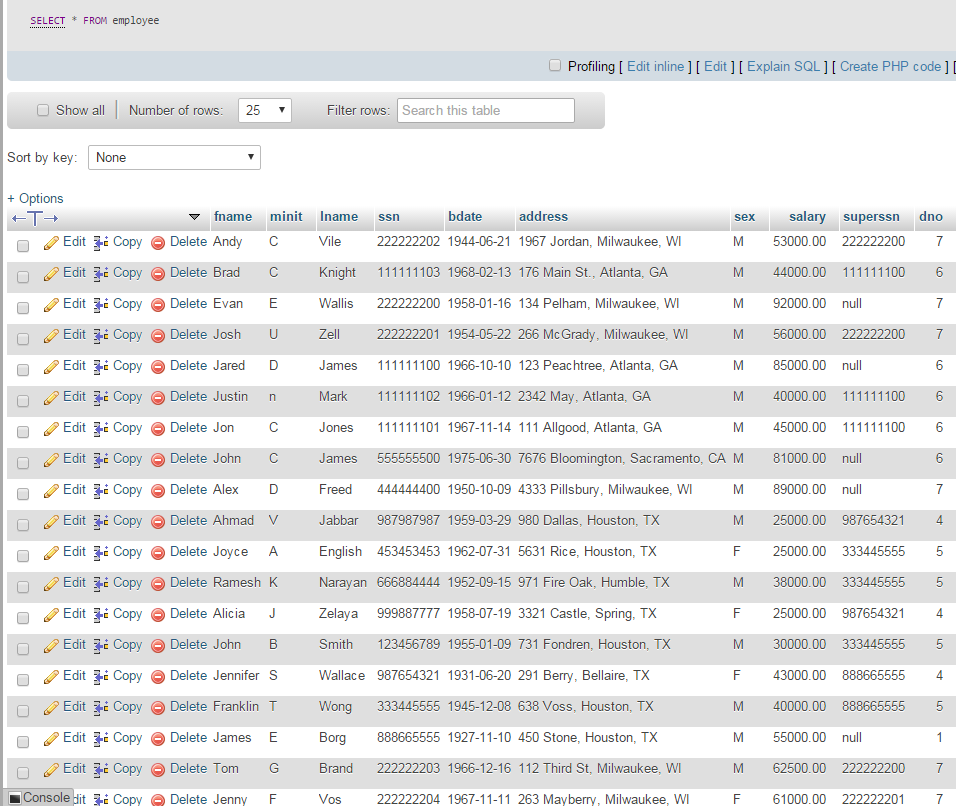The height and width of the screenshot is (806, 956).
Task: Focus the Filter rows search field
Action: tap(486, 110)
